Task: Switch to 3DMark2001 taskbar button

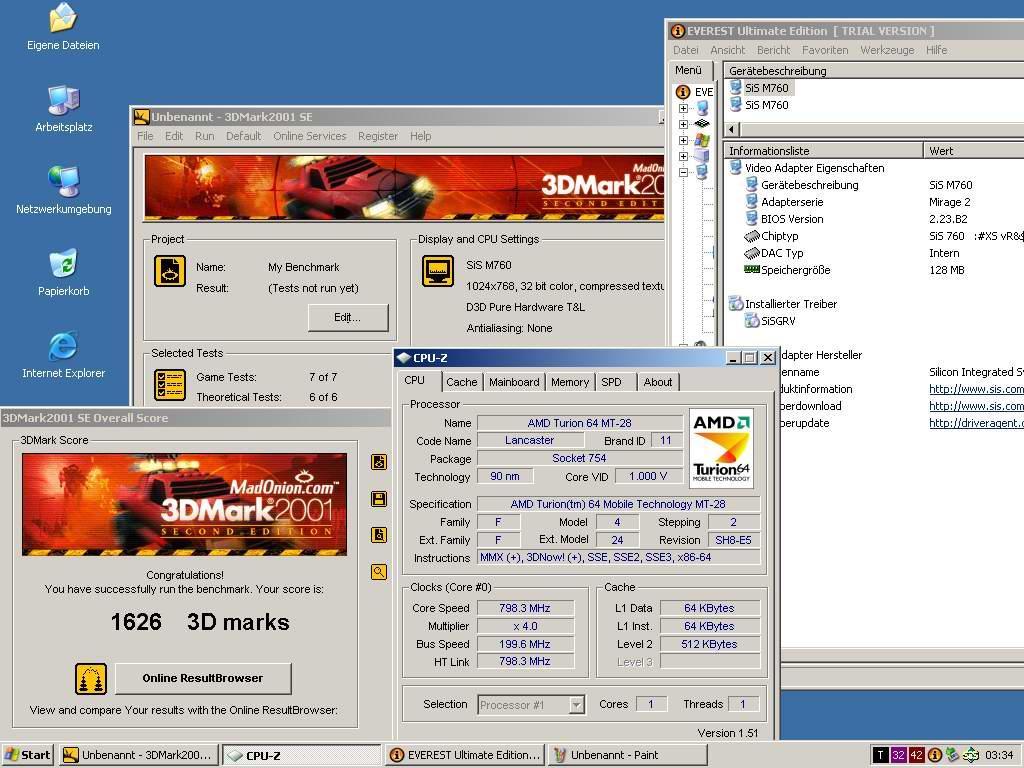Action: 138,755
